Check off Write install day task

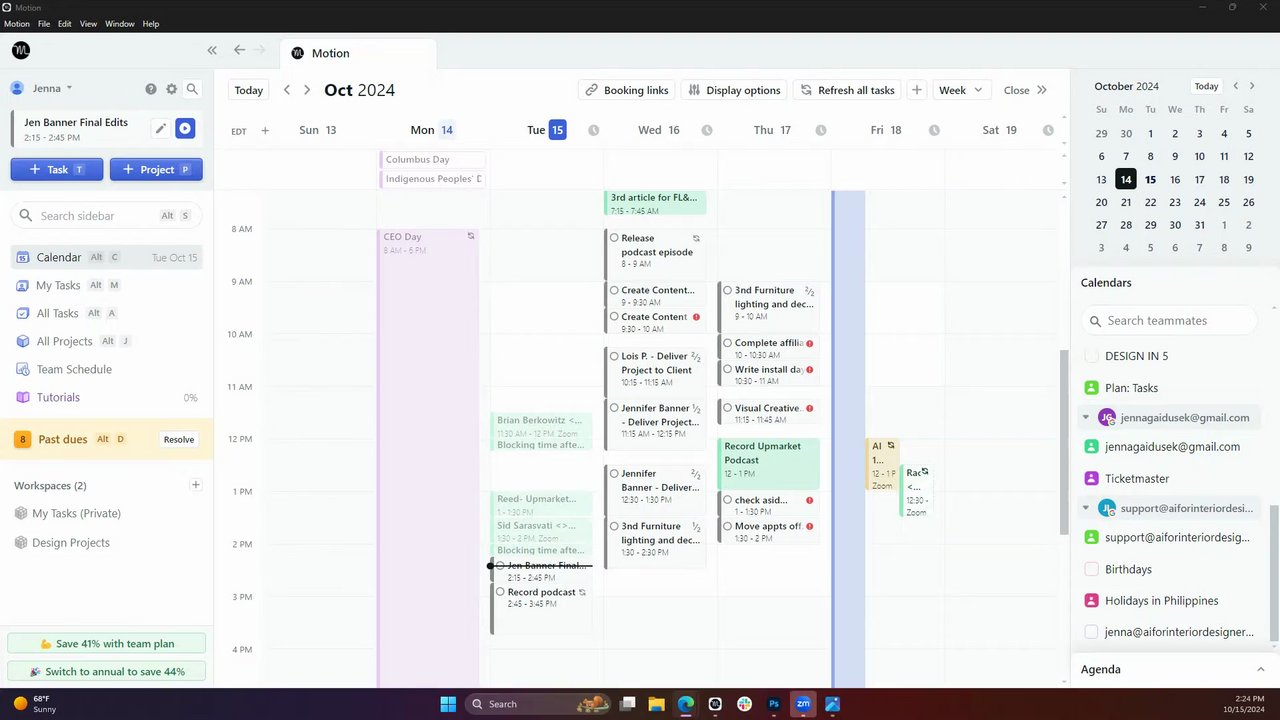click(x=727, y=369)
